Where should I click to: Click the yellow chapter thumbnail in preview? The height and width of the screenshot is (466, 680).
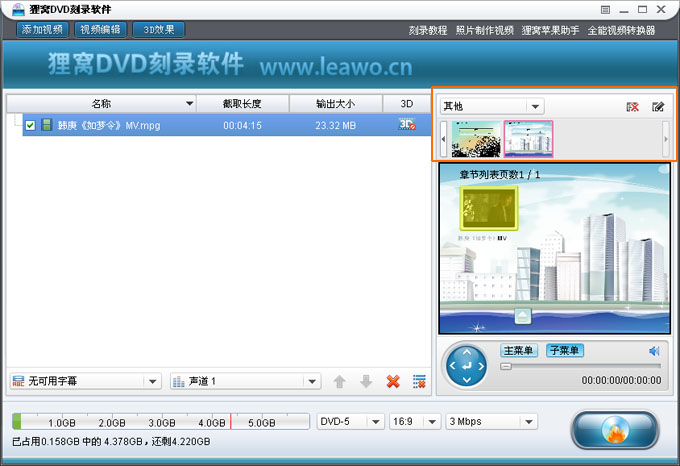(489, 208)
